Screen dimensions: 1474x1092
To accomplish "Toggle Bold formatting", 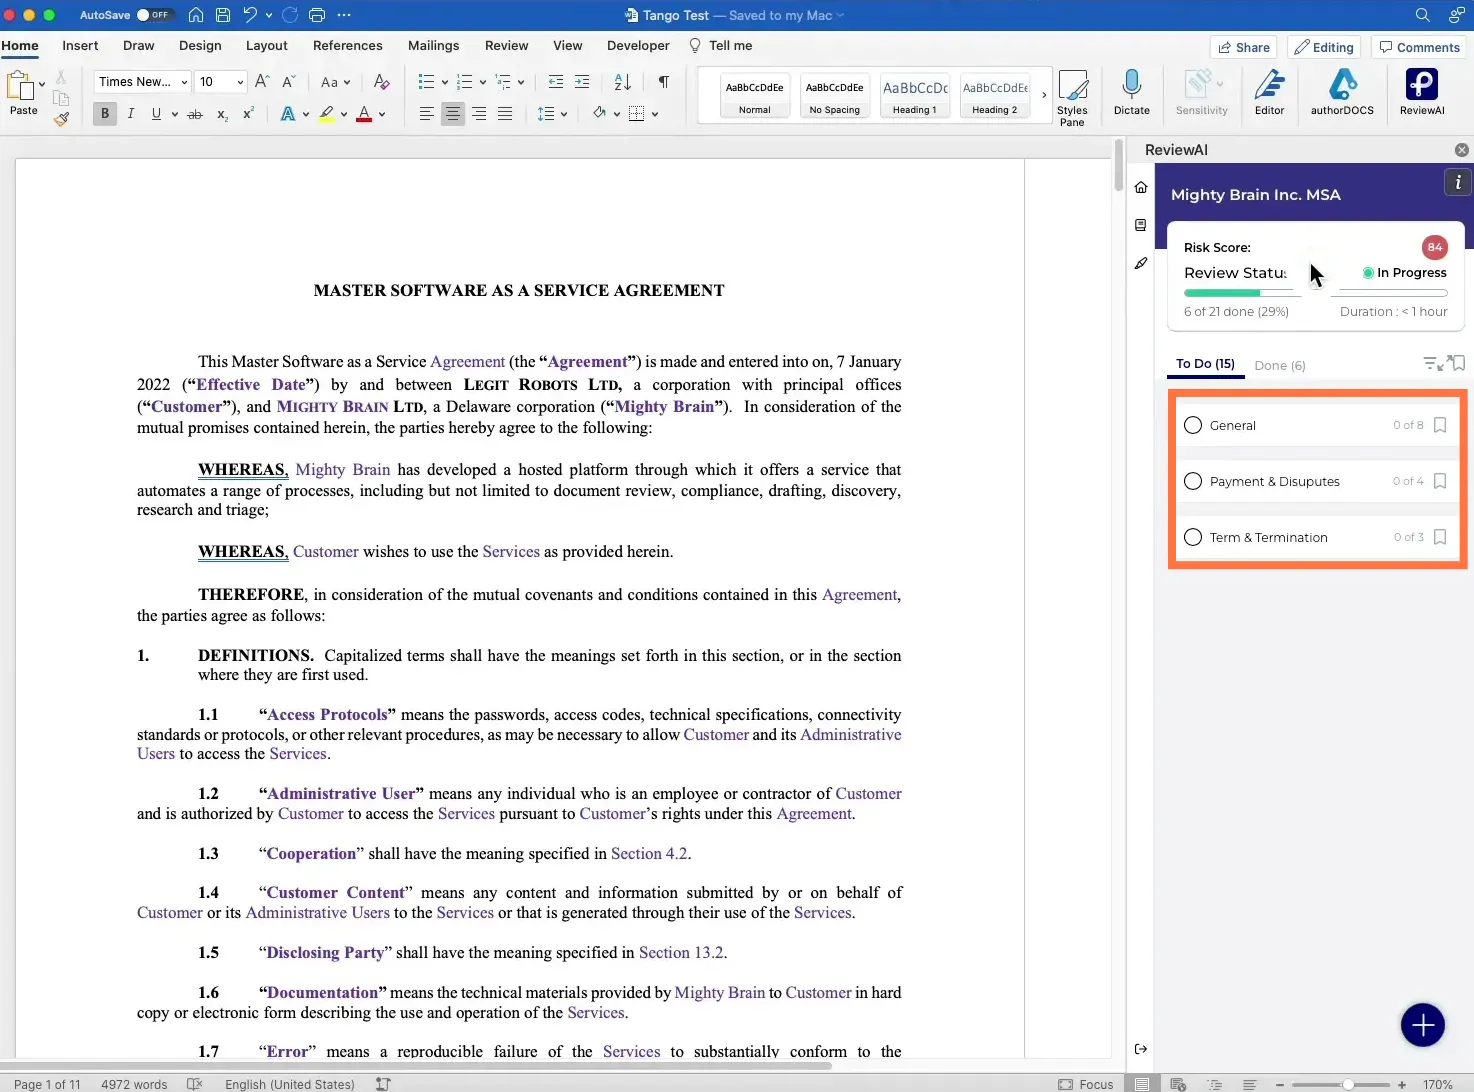I will (105, 114).
